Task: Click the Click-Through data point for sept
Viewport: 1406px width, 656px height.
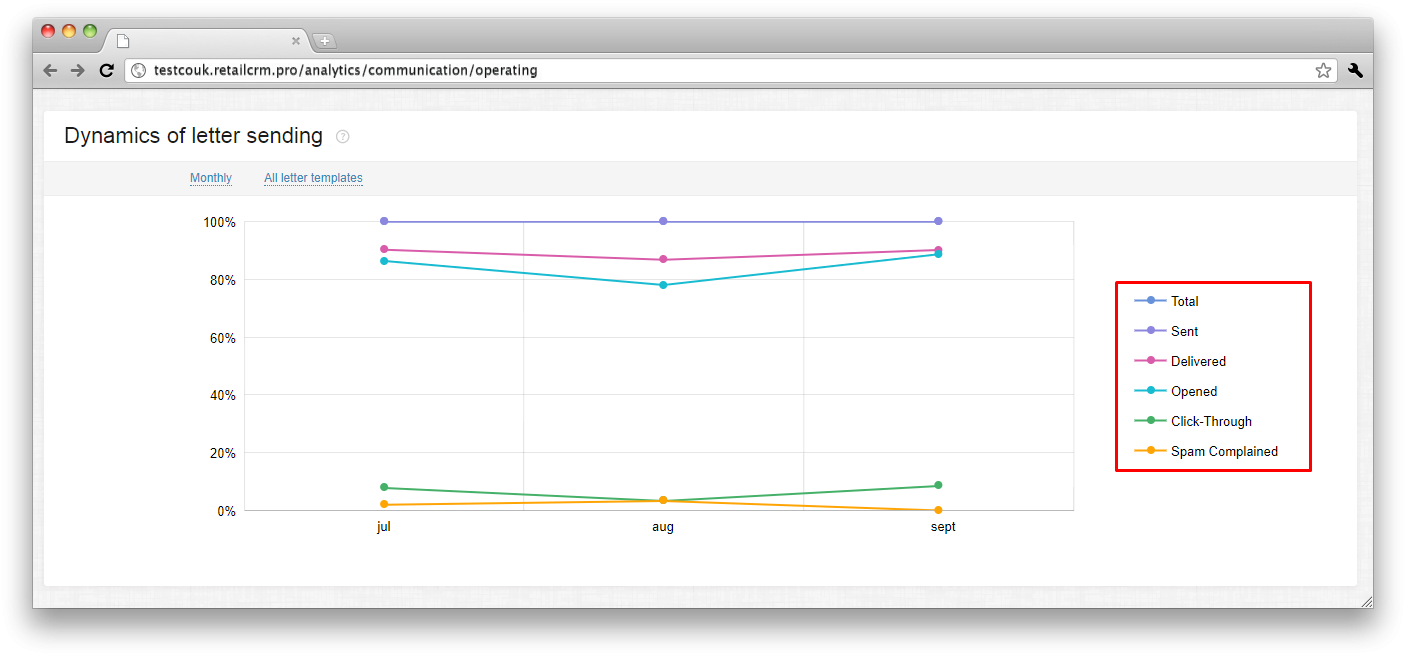Action: 938,486
